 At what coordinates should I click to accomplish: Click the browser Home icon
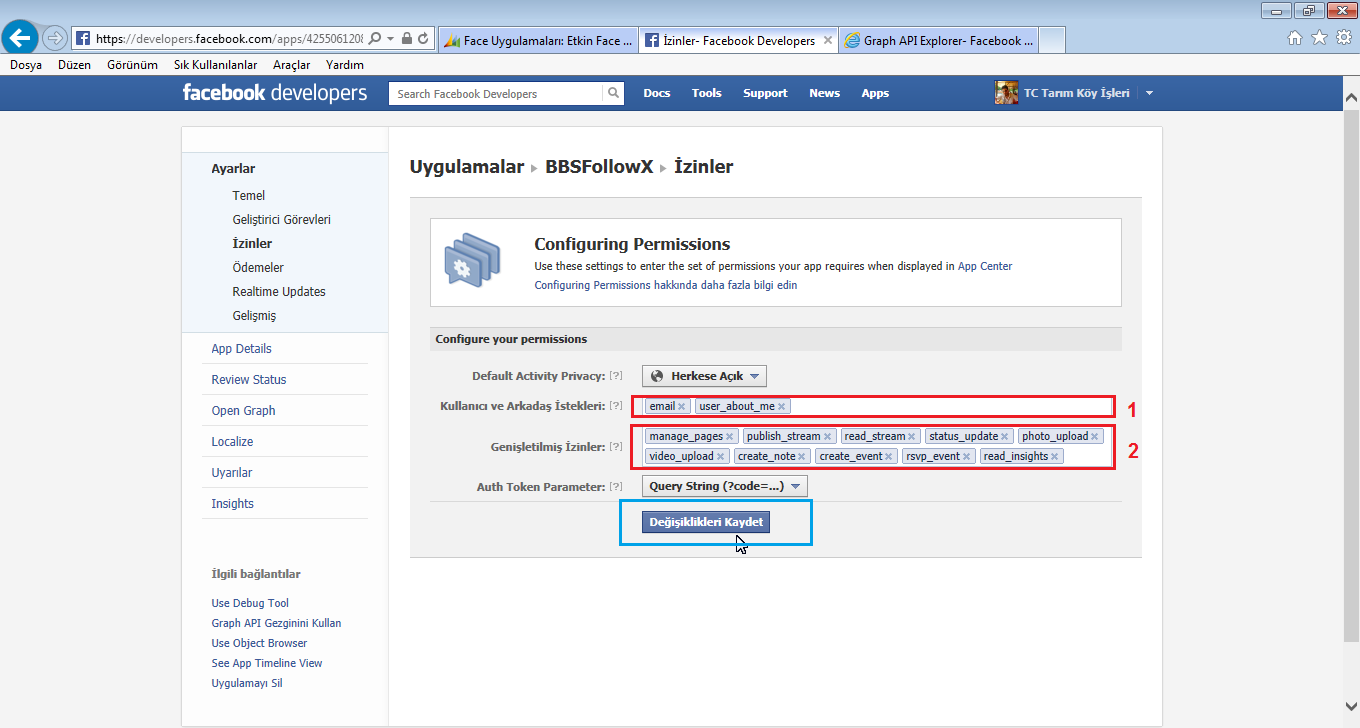pyautogui.click(x=1295, y=38)
